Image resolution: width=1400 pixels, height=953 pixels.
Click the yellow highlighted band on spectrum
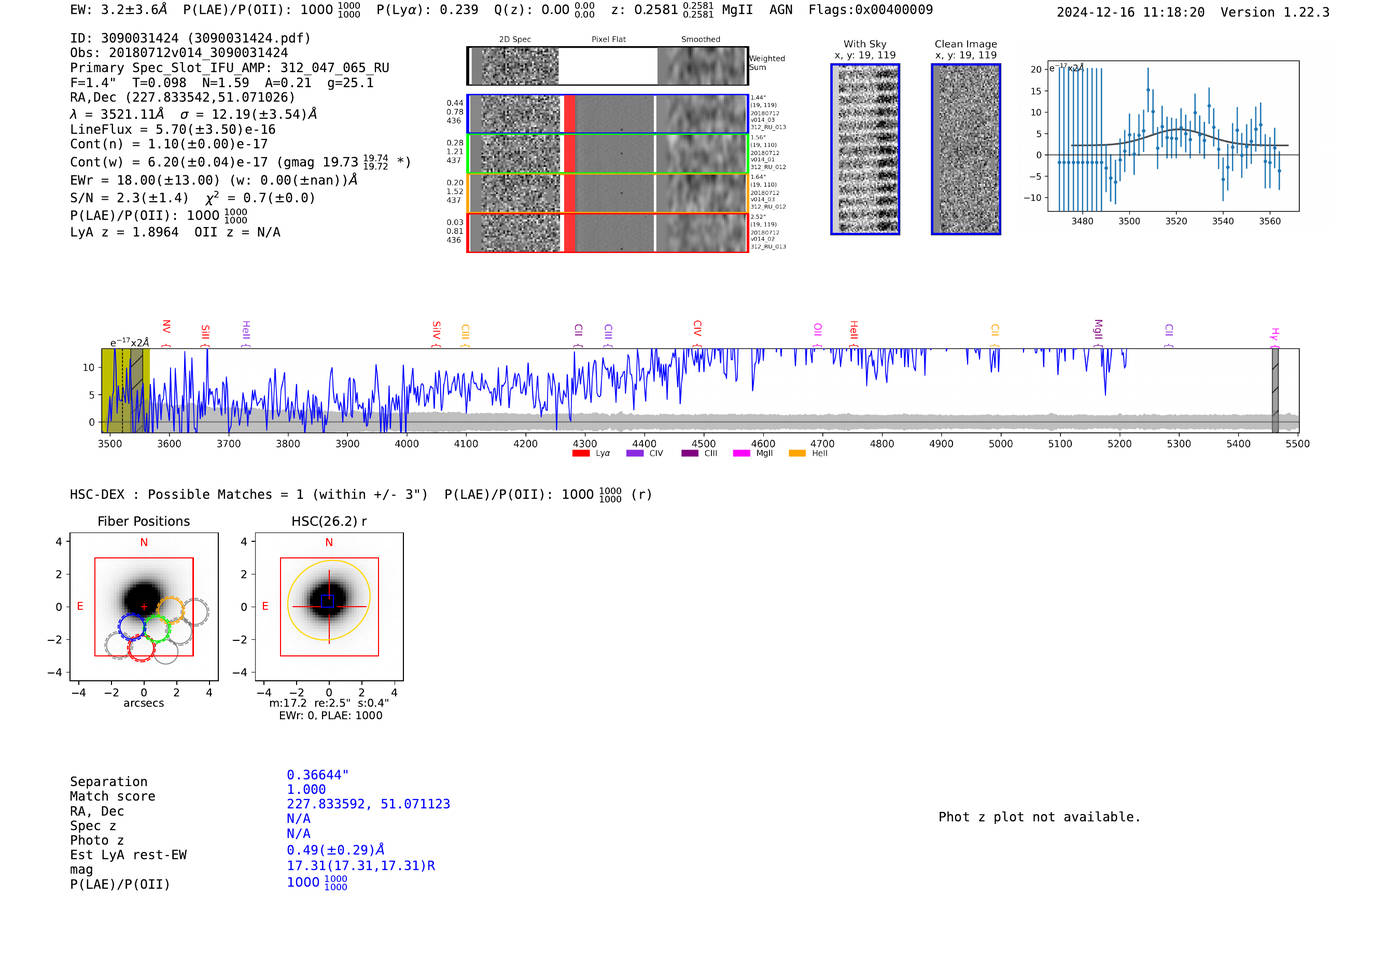point(126,391)
